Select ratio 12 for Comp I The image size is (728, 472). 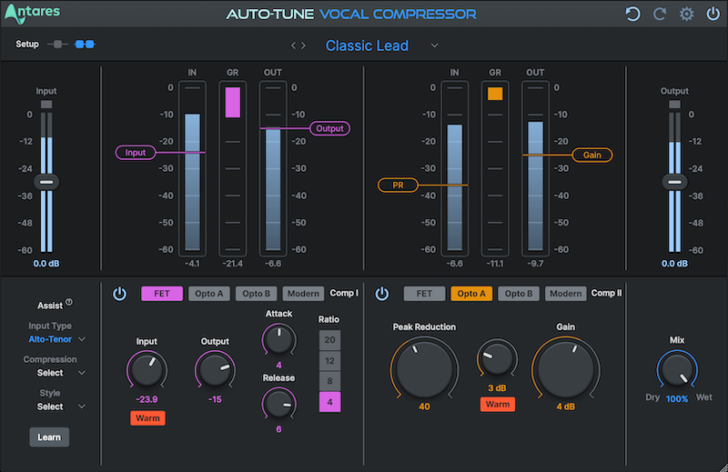(x=330, y=361)
